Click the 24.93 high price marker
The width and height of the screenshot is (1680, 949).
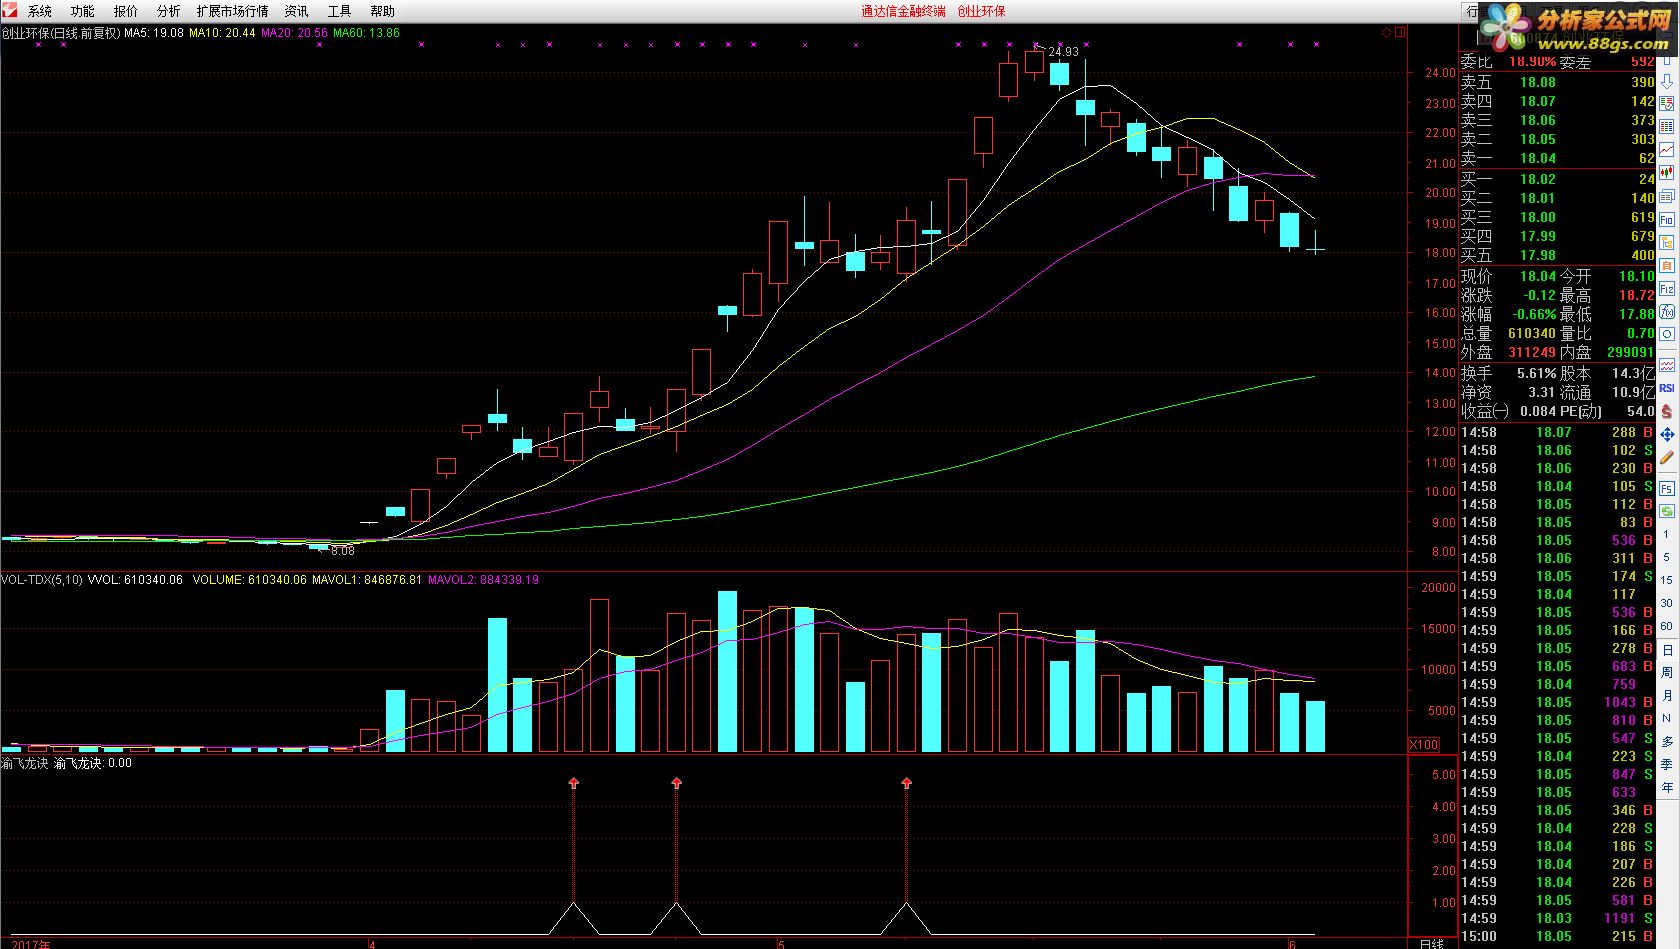(1063, 52)
